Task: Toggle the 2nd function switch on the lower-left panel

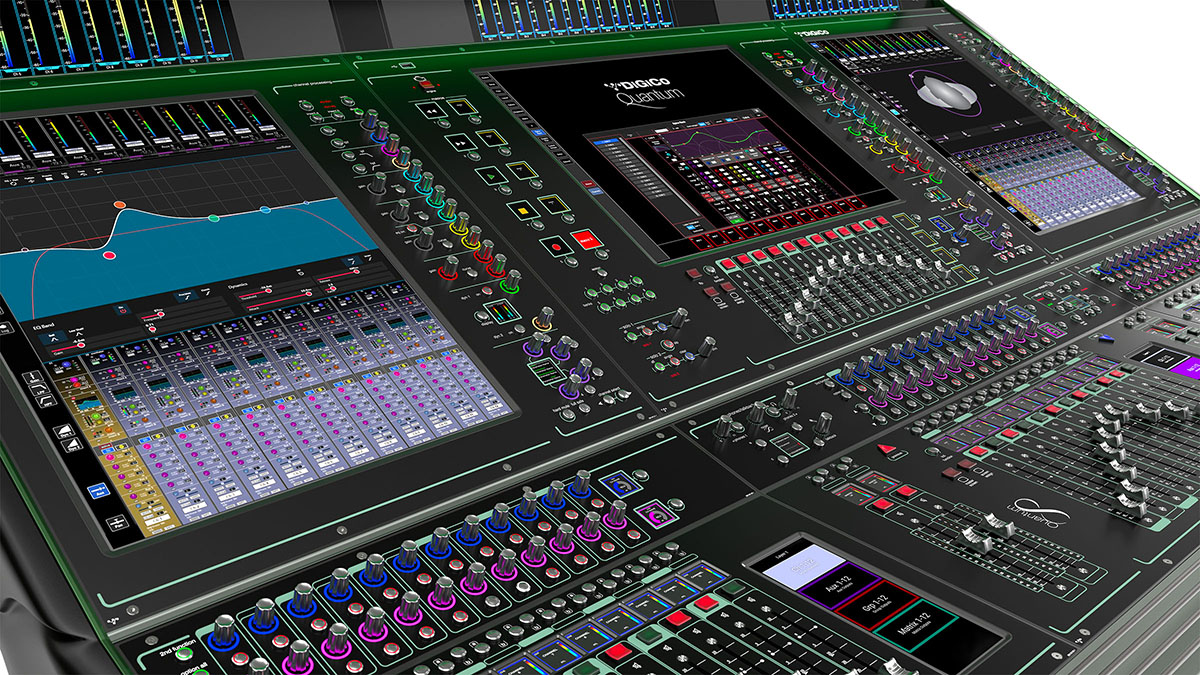Action: click(183, 653)
